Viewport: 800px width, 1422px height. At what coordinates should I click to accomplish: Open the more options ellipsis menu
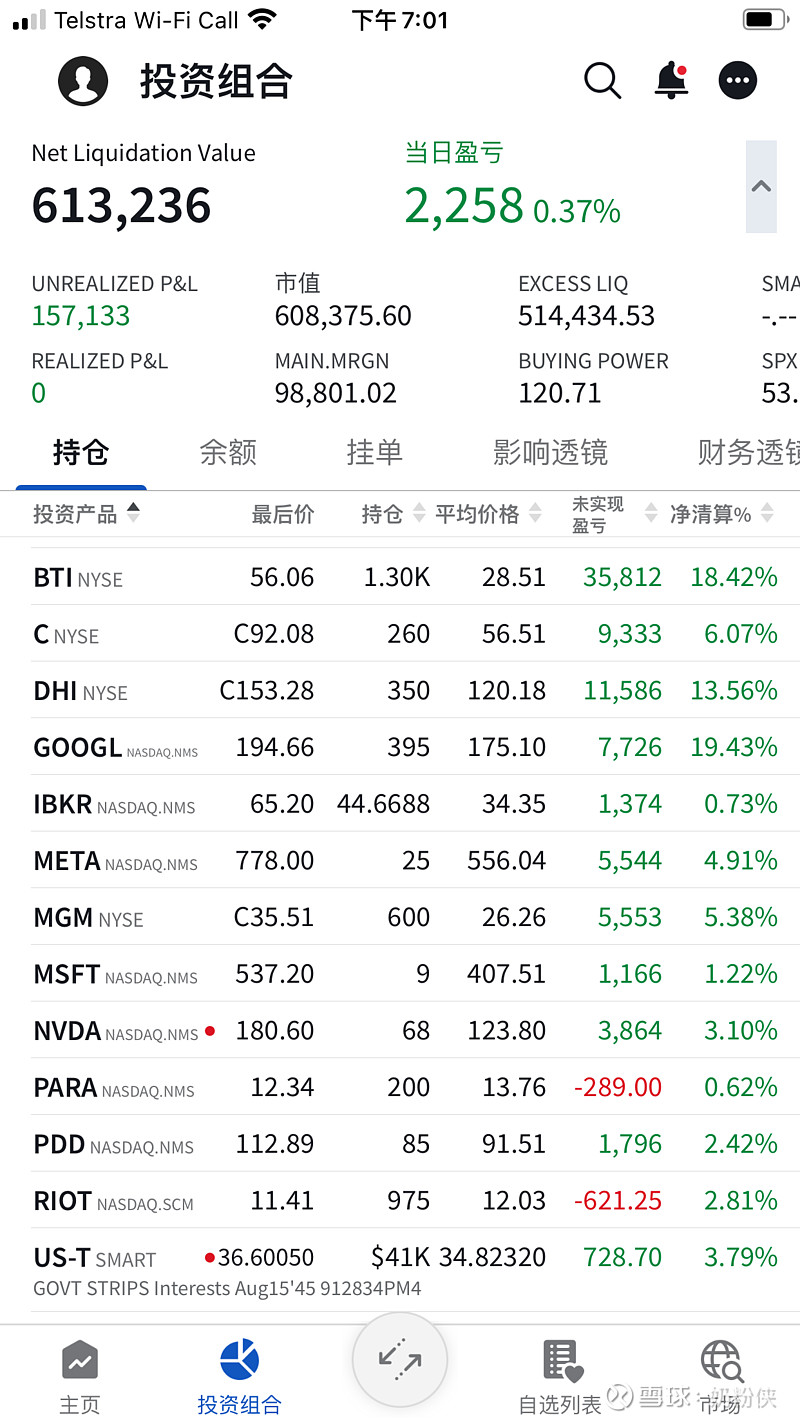738,81
